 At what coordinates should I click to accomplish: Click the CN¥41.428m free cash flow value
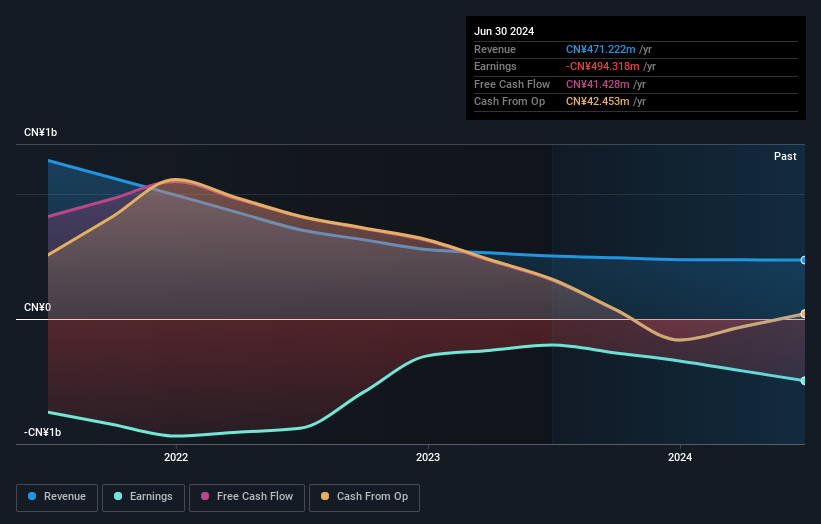click(x=597, y=84)
